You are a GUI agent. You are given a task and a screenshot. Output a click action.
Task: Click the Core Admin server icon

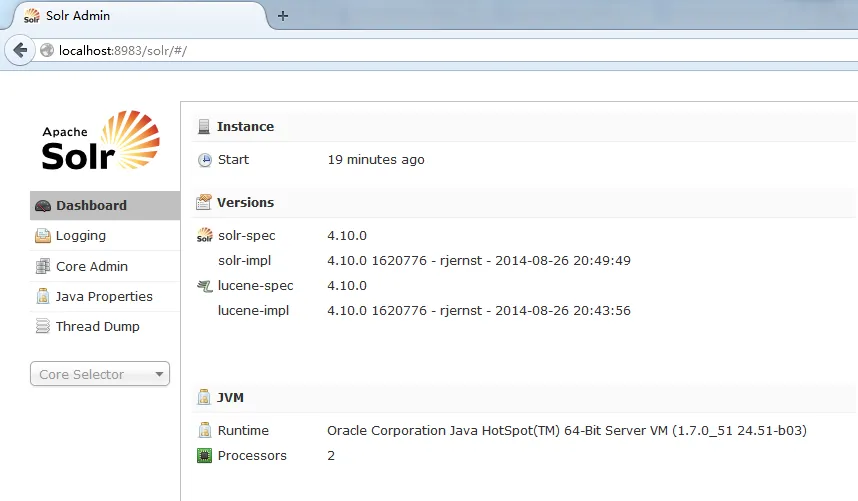[x=43, y=266]
